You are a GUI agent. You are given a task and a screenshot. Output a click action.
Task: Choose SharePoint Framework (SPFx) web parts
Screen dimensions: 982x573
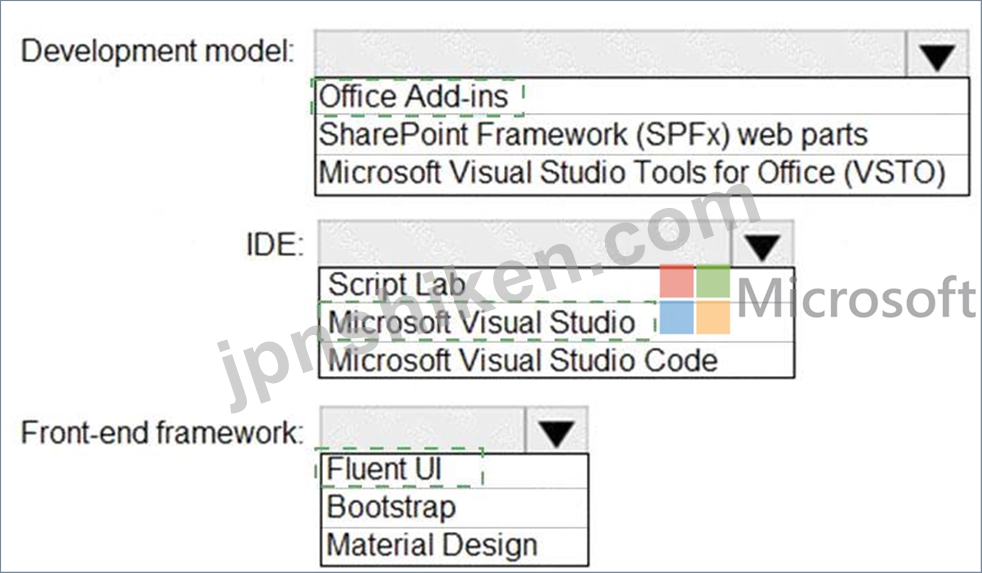point(642,135)
